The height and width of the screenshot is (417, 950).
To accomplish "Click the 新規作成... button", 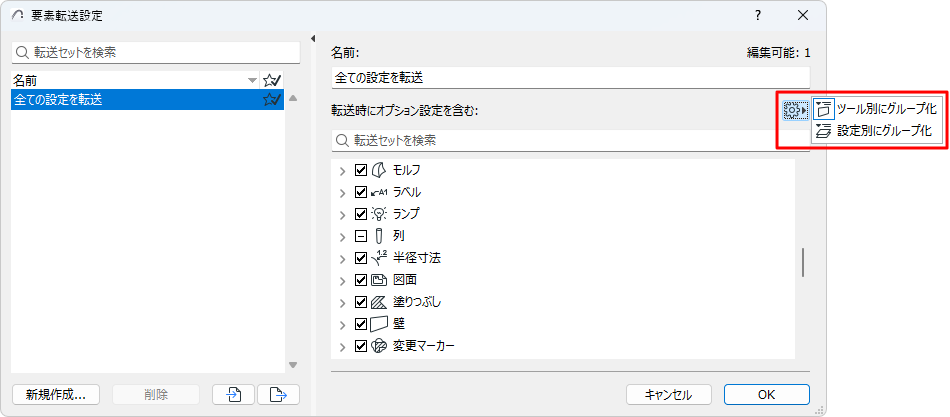I will [56, 395].
